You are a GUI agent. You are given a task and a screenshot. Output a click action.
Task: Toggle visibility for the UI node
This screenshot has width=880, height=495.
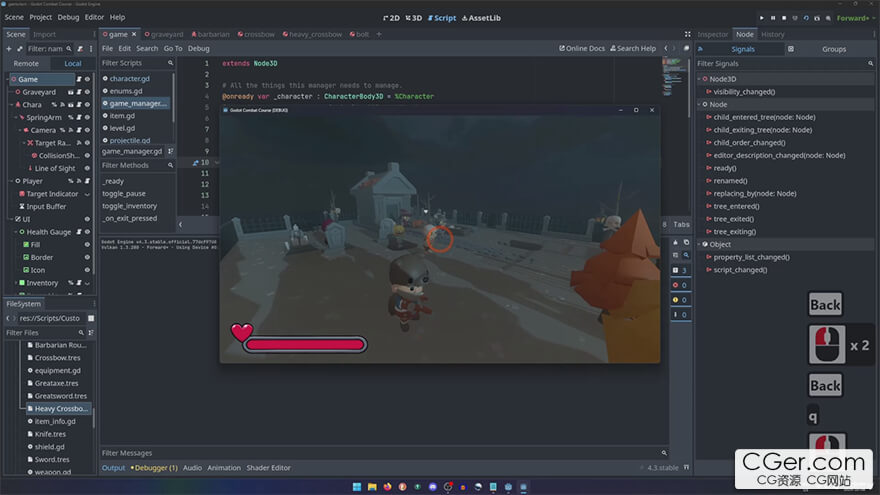tap(87, 219)
